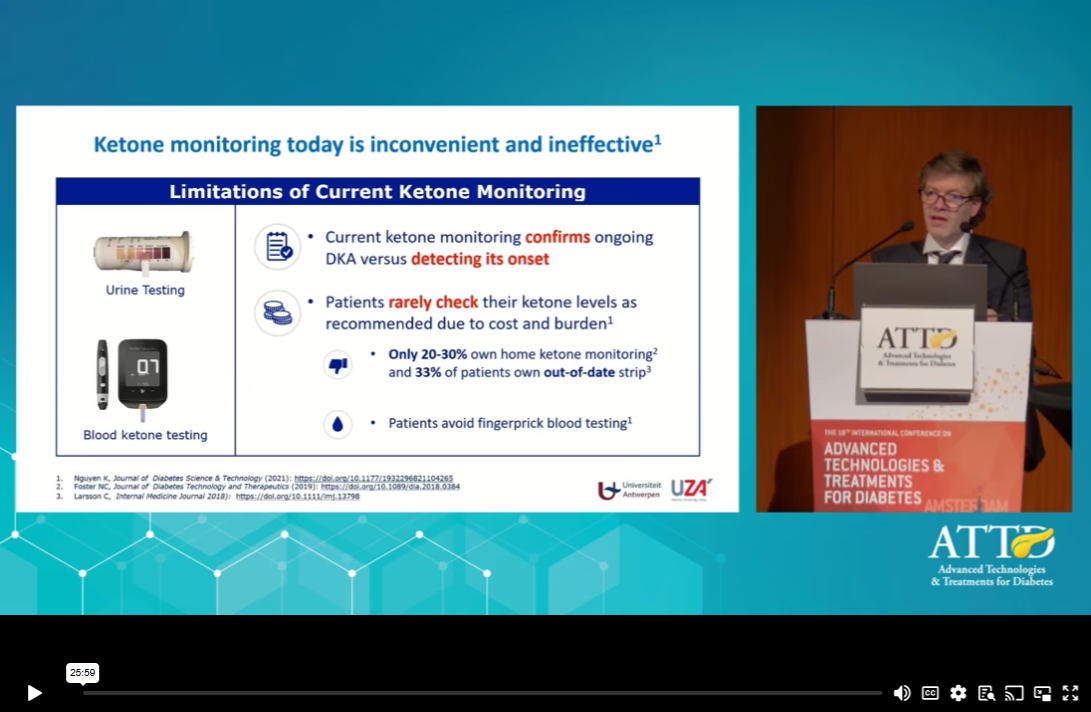
Task: Click the ATTD logo below the speaker video
Action: 991,555
